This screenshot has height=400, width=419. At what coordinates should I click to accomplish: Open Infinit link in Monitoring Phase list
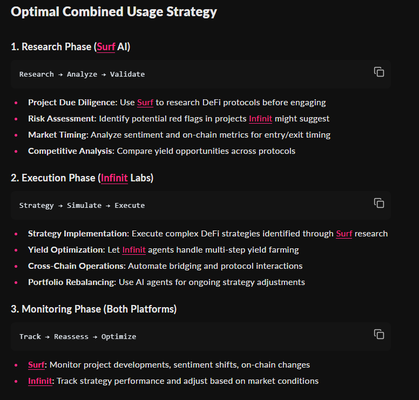40,381
